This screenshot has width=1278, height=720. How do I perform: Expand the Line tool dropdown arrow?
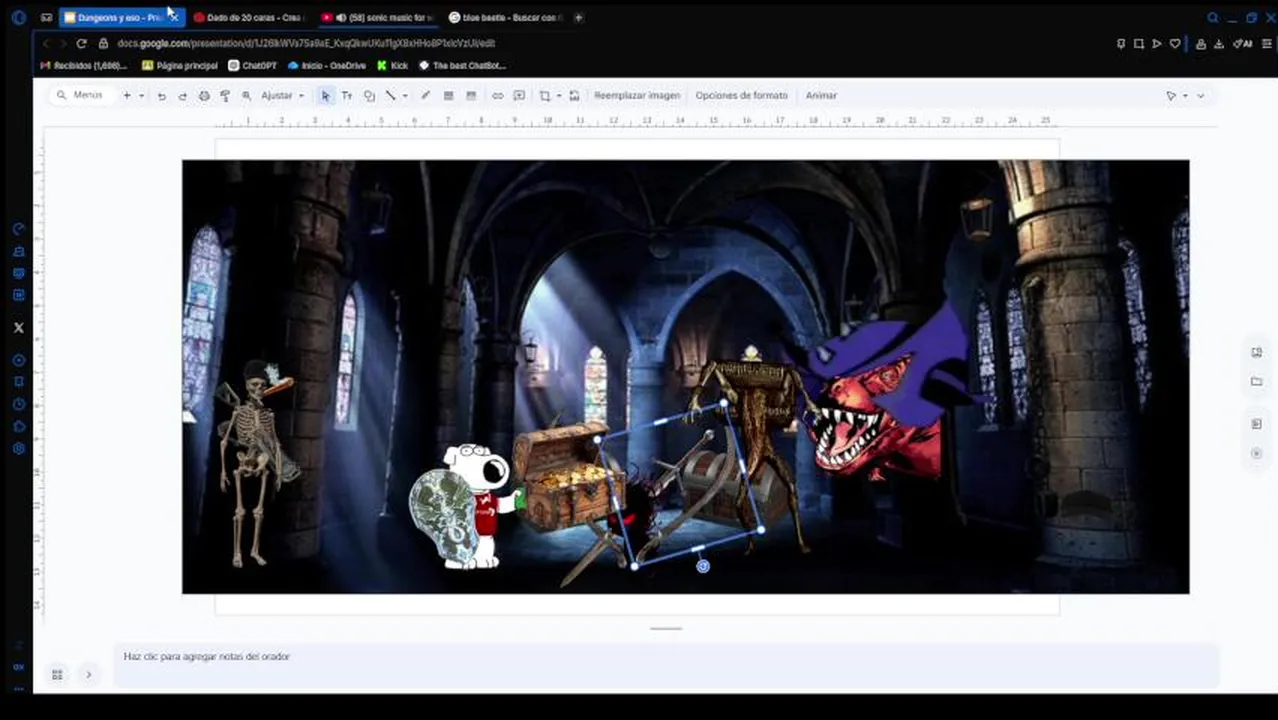pos(404,96)
